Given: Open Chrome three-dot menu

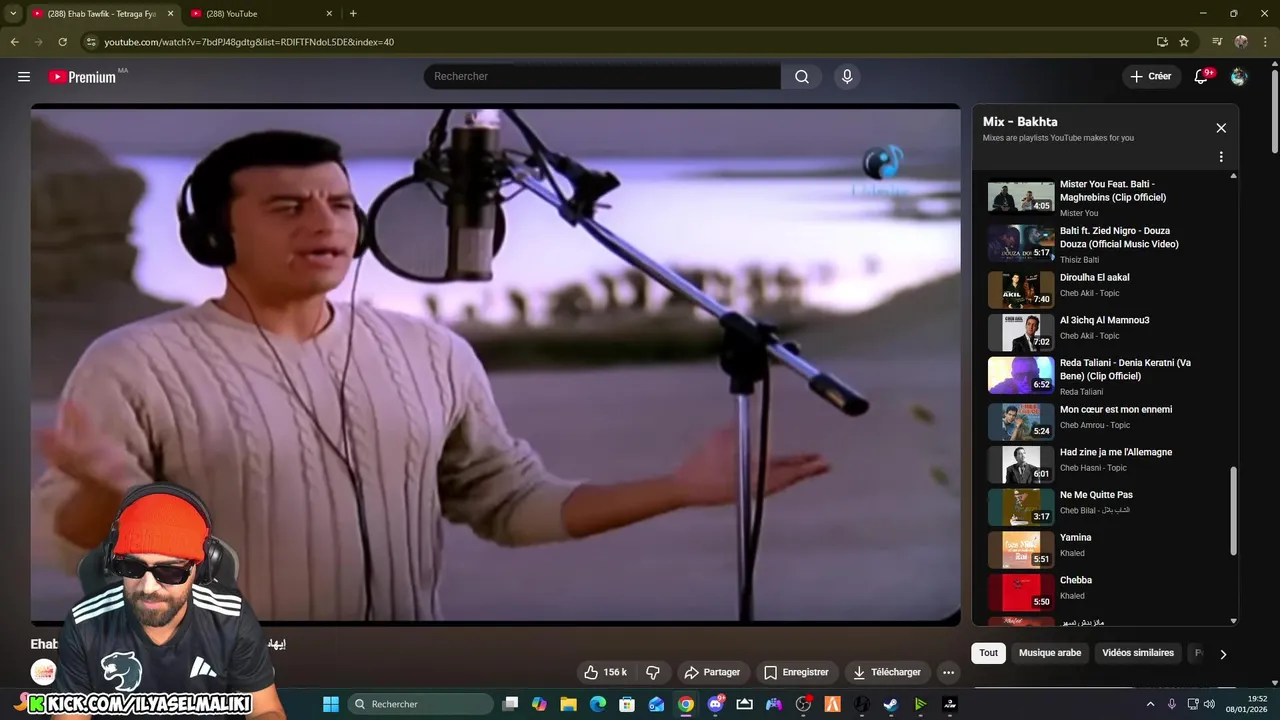Looking at the screenshot, I should (1265, 42).
